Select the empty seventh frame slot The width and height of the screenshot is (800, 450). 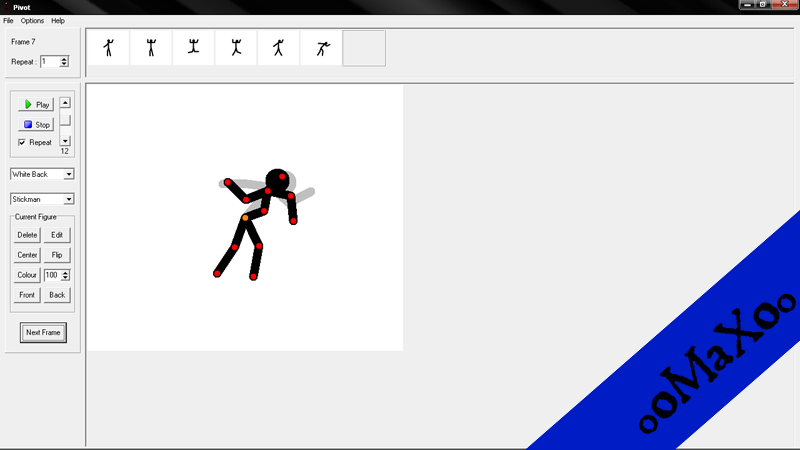coord(364,48)
